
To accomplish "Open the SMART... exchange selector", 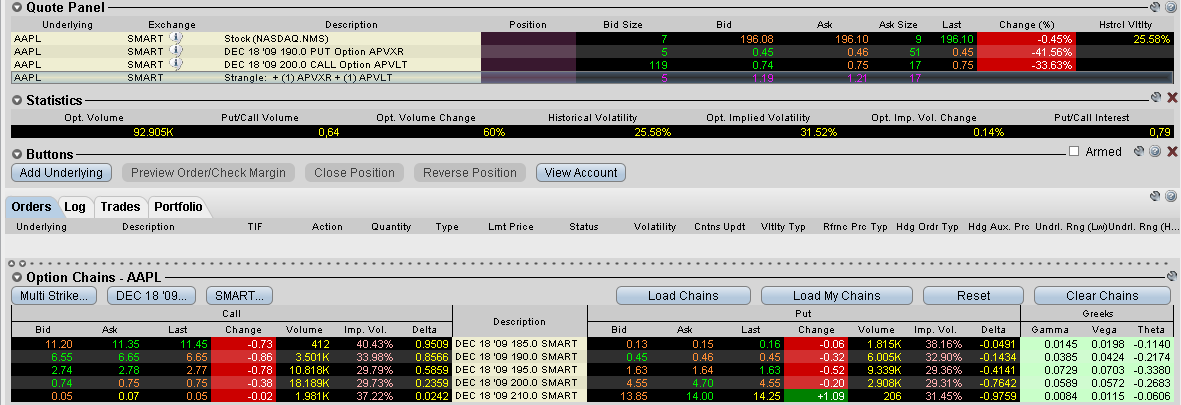I will 239,296.
